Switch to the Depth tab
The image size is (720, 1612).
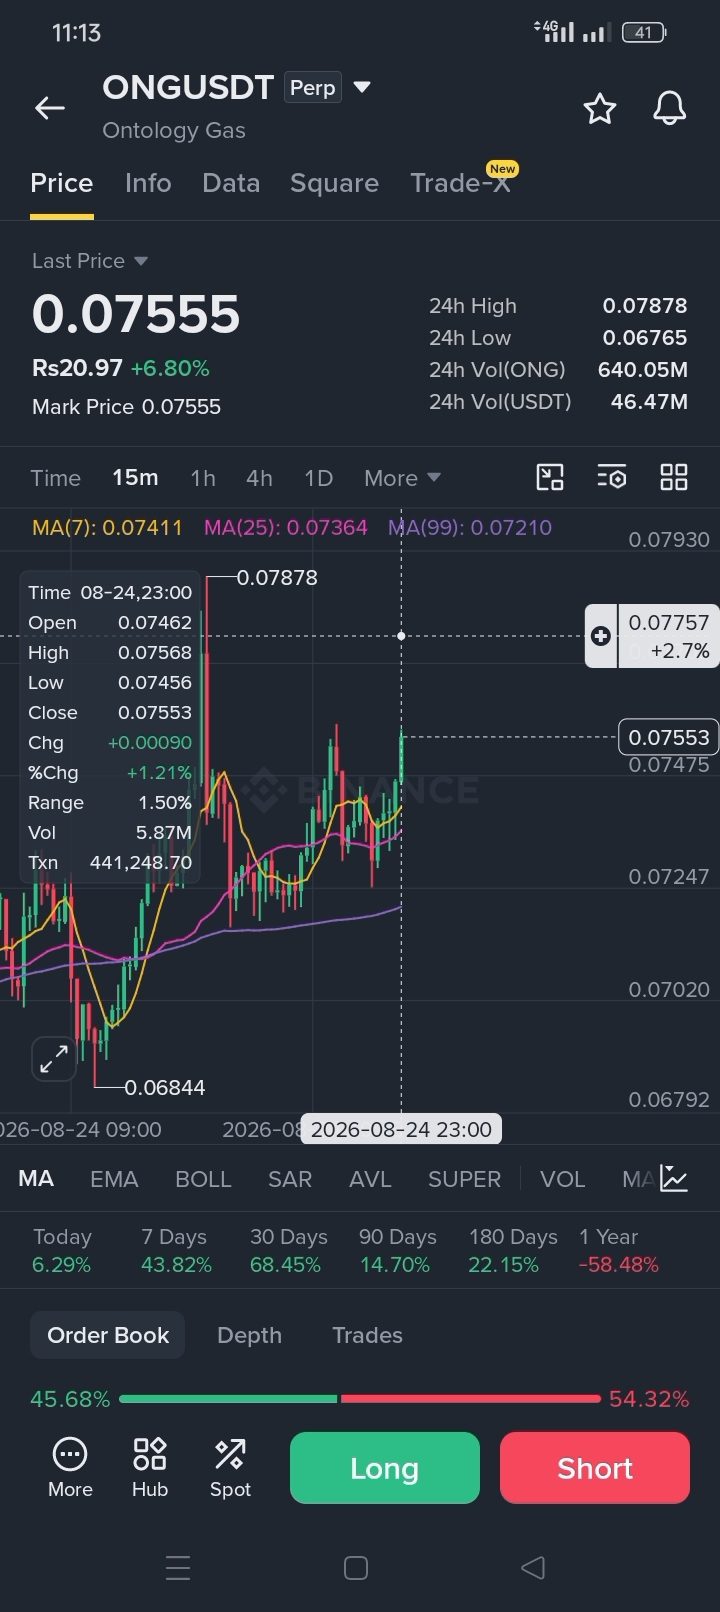[x=249, y=1335]
